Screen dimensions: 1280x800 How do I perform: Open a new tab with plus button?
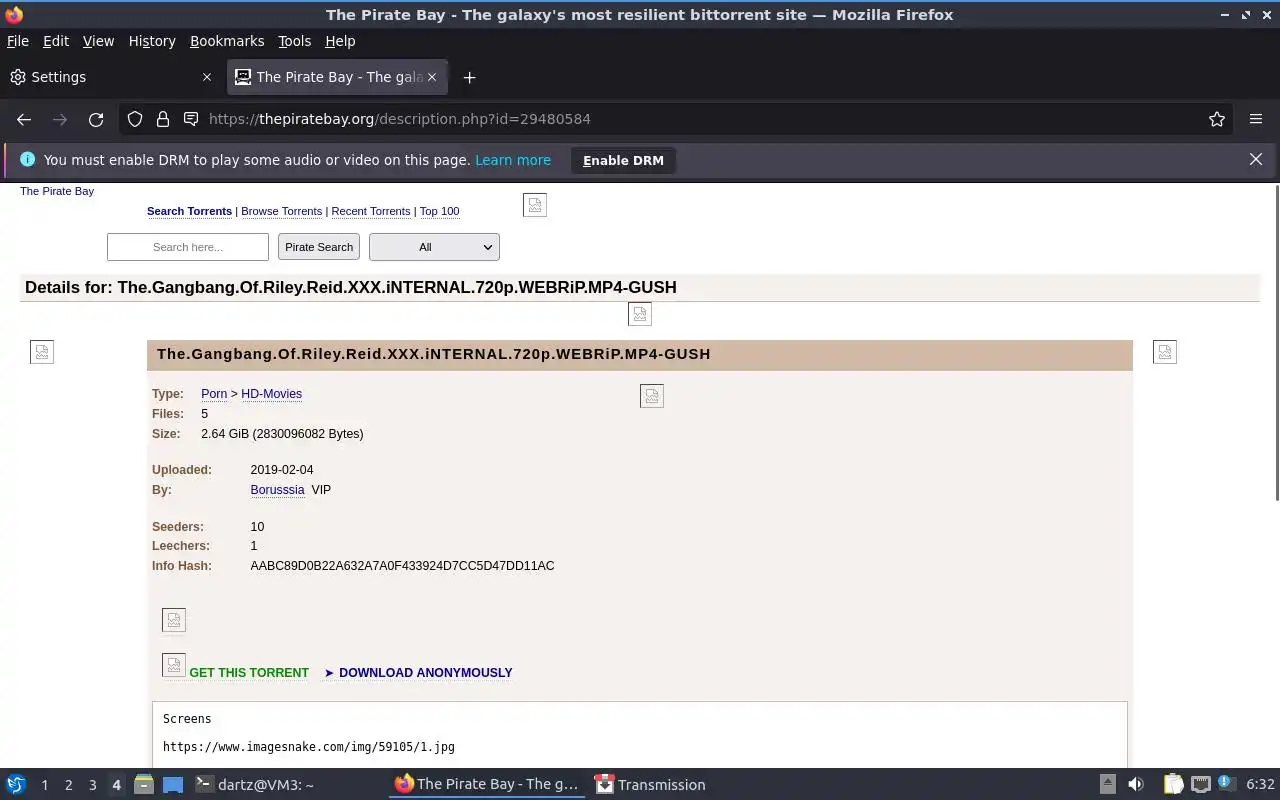tap(469, 77)
